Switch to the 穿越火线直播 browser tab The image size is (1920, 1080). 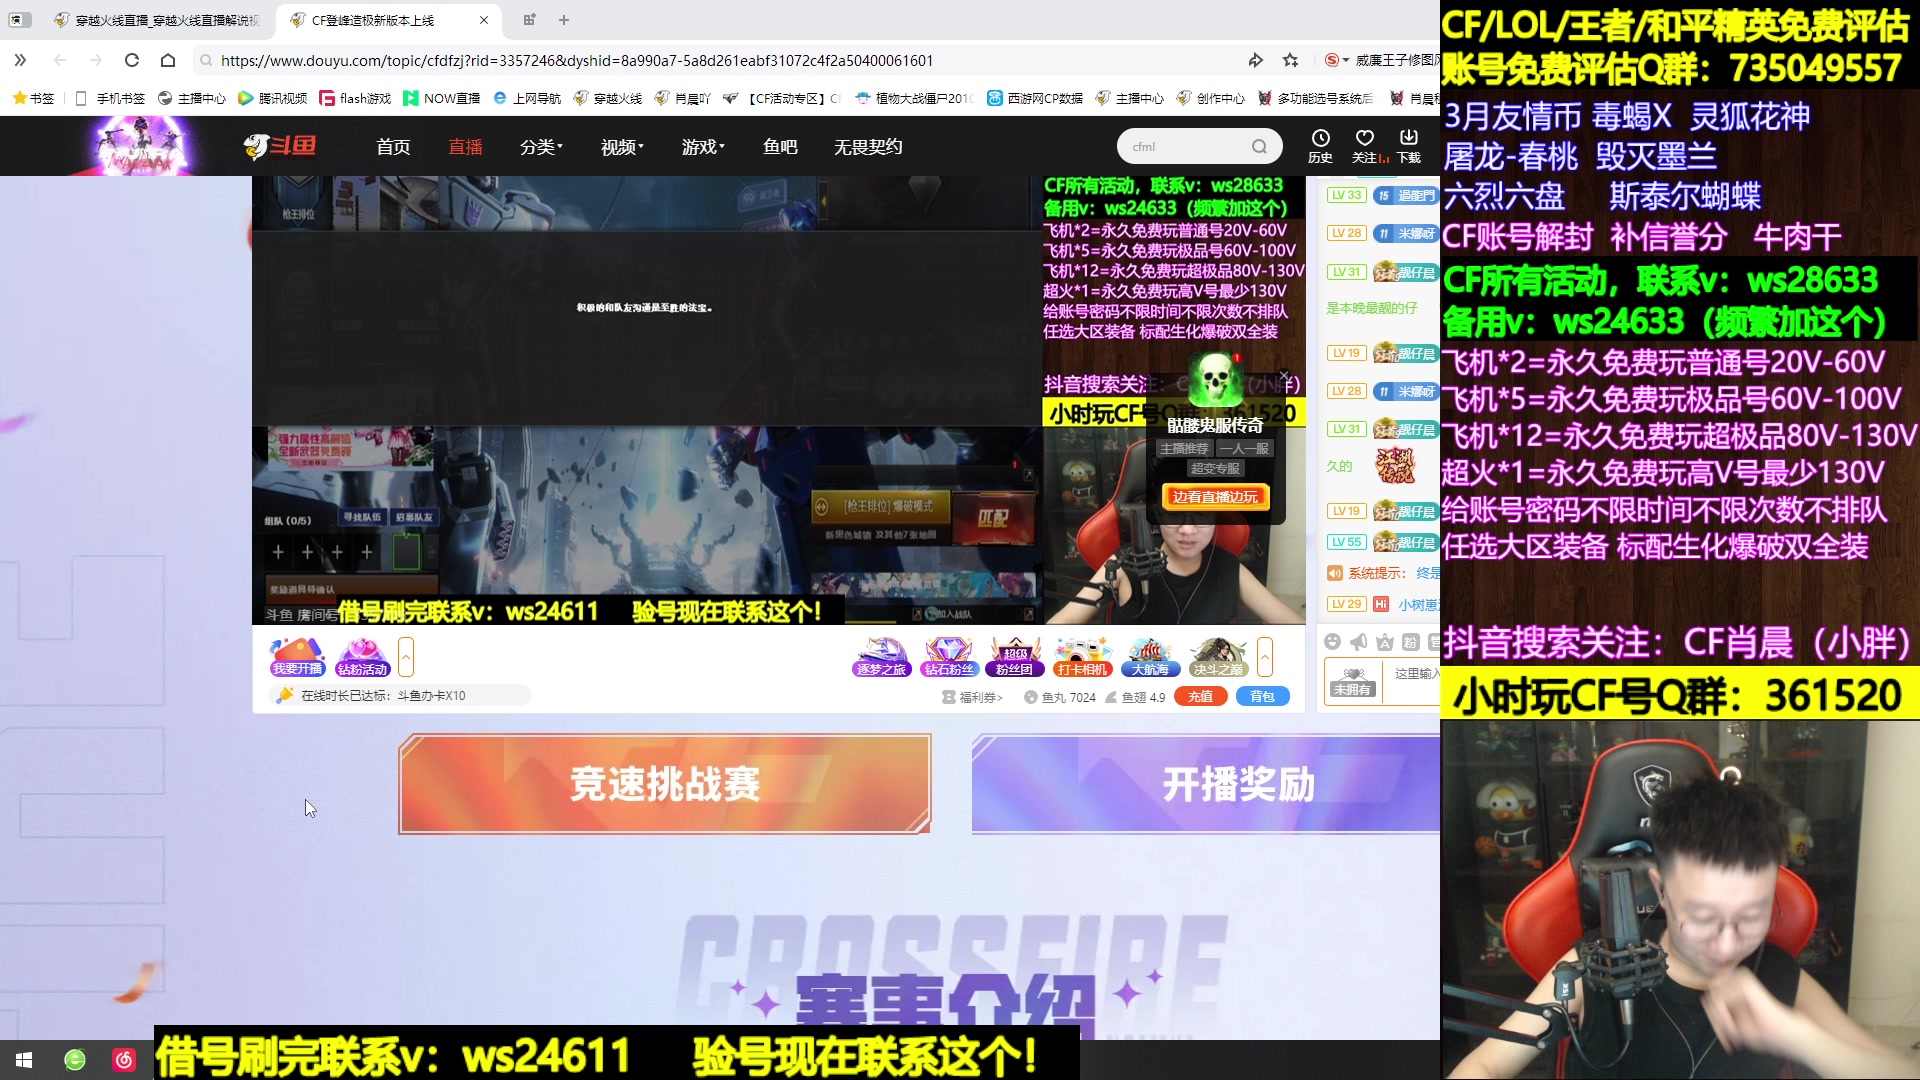click(160, 20)
